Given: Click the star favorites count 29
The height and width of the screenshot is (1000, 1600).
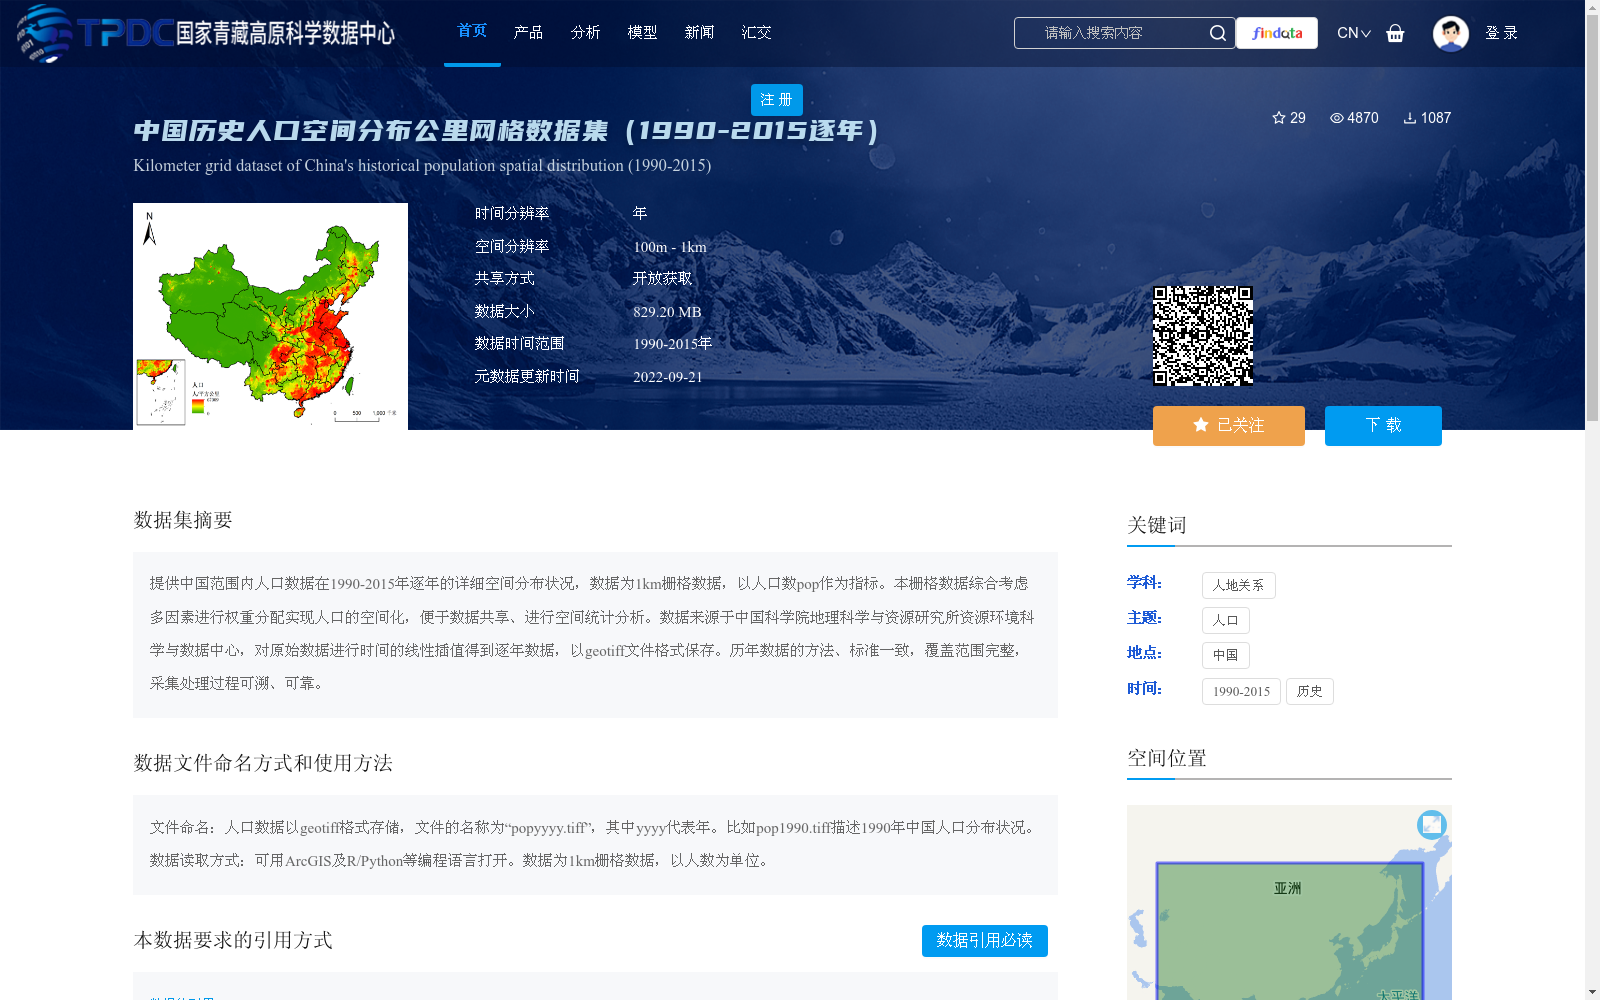Looking at the screenshot, I should [1288, 118].
